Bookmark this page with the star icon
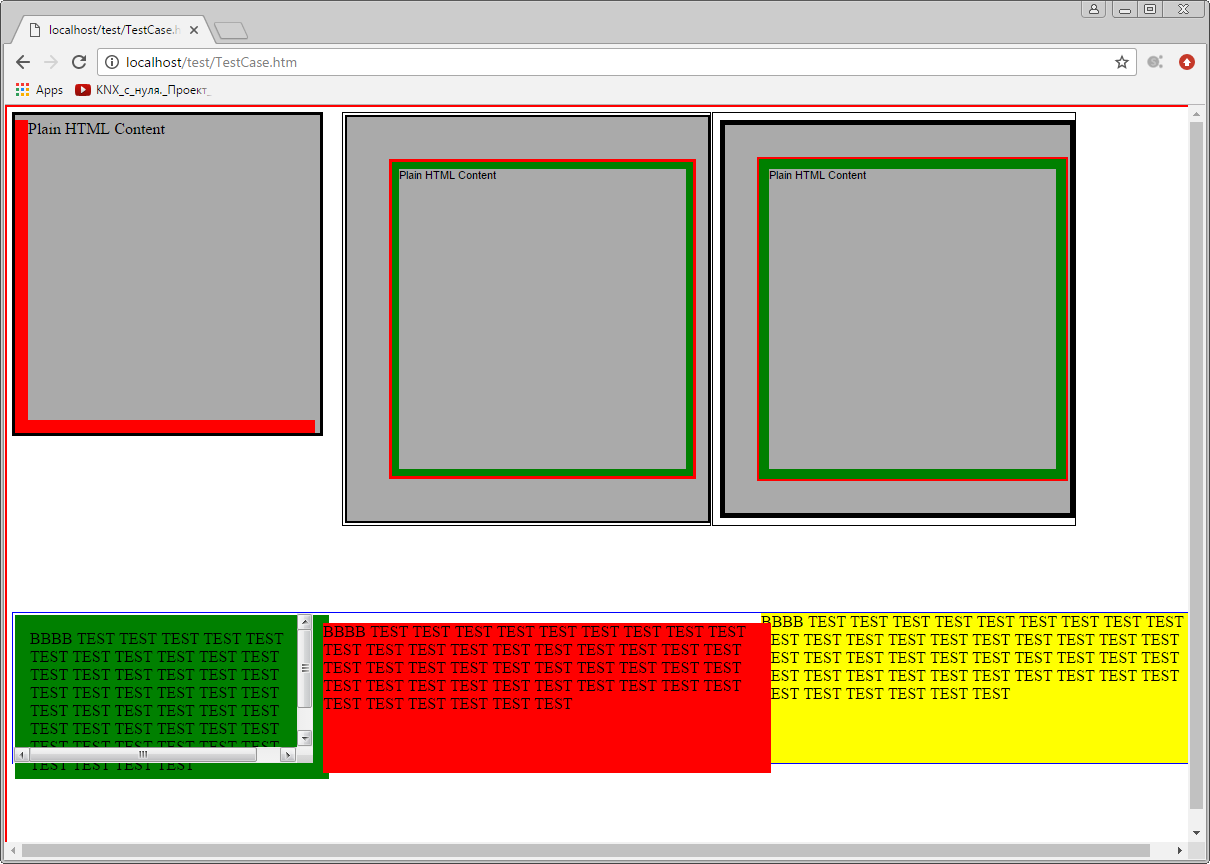The height and width of the screenshot is (864, 1210). (x=1122, y=62)
